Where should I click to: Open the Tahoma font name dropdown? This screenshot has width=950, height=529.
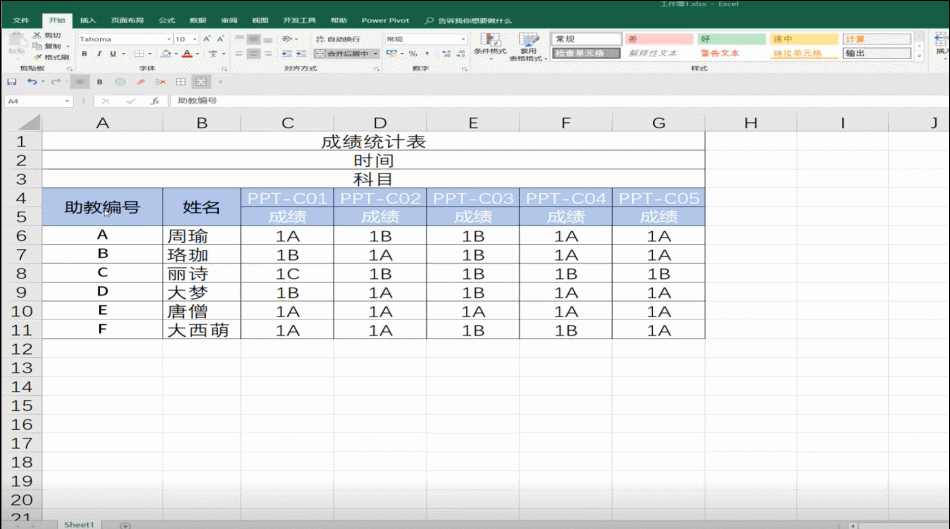pyautogui.click(x=169, y=39)
